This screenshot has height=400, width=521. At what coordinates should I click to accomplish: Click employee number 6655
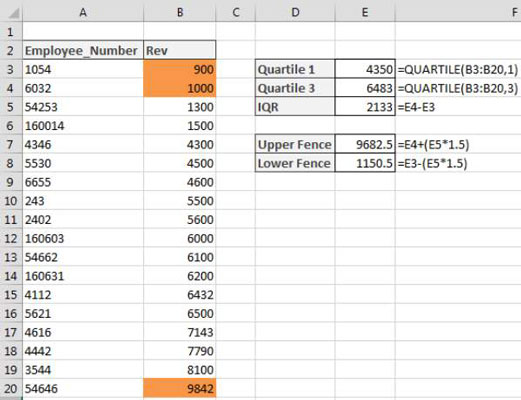click(x=83, y=182)
